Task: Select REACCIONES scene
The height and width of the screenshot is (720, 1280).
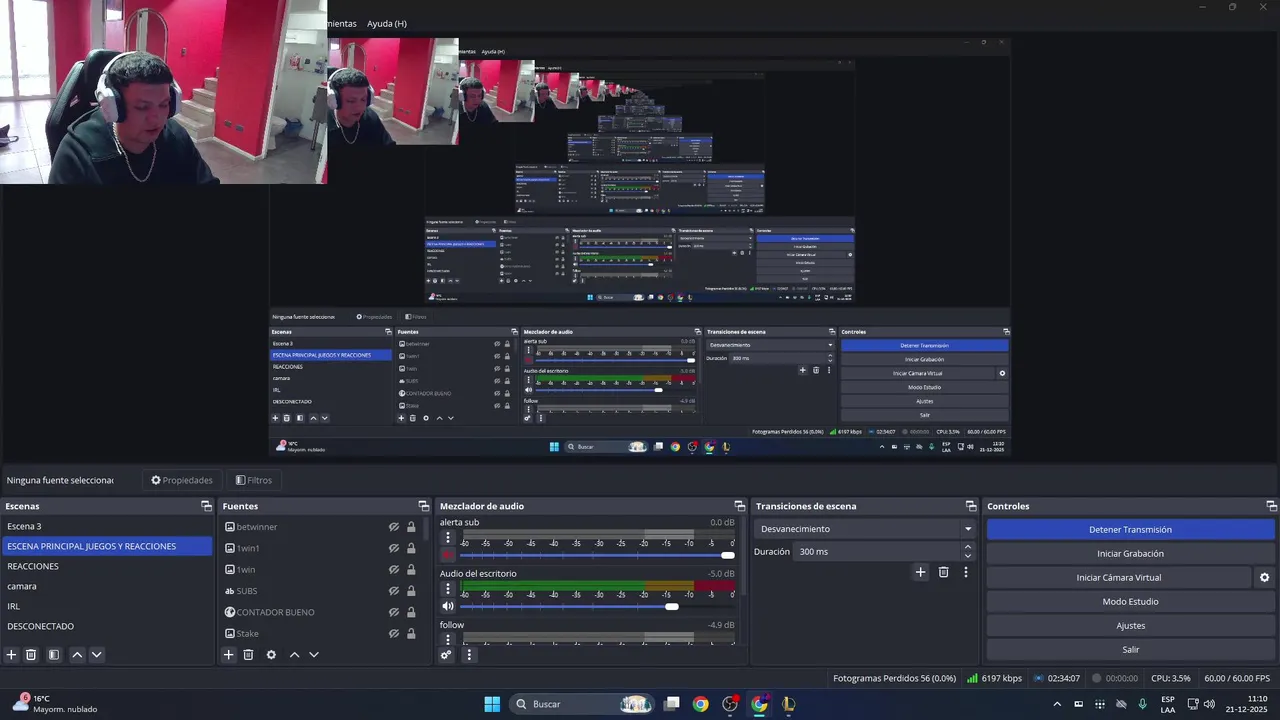Action: [x=106, y=566]
